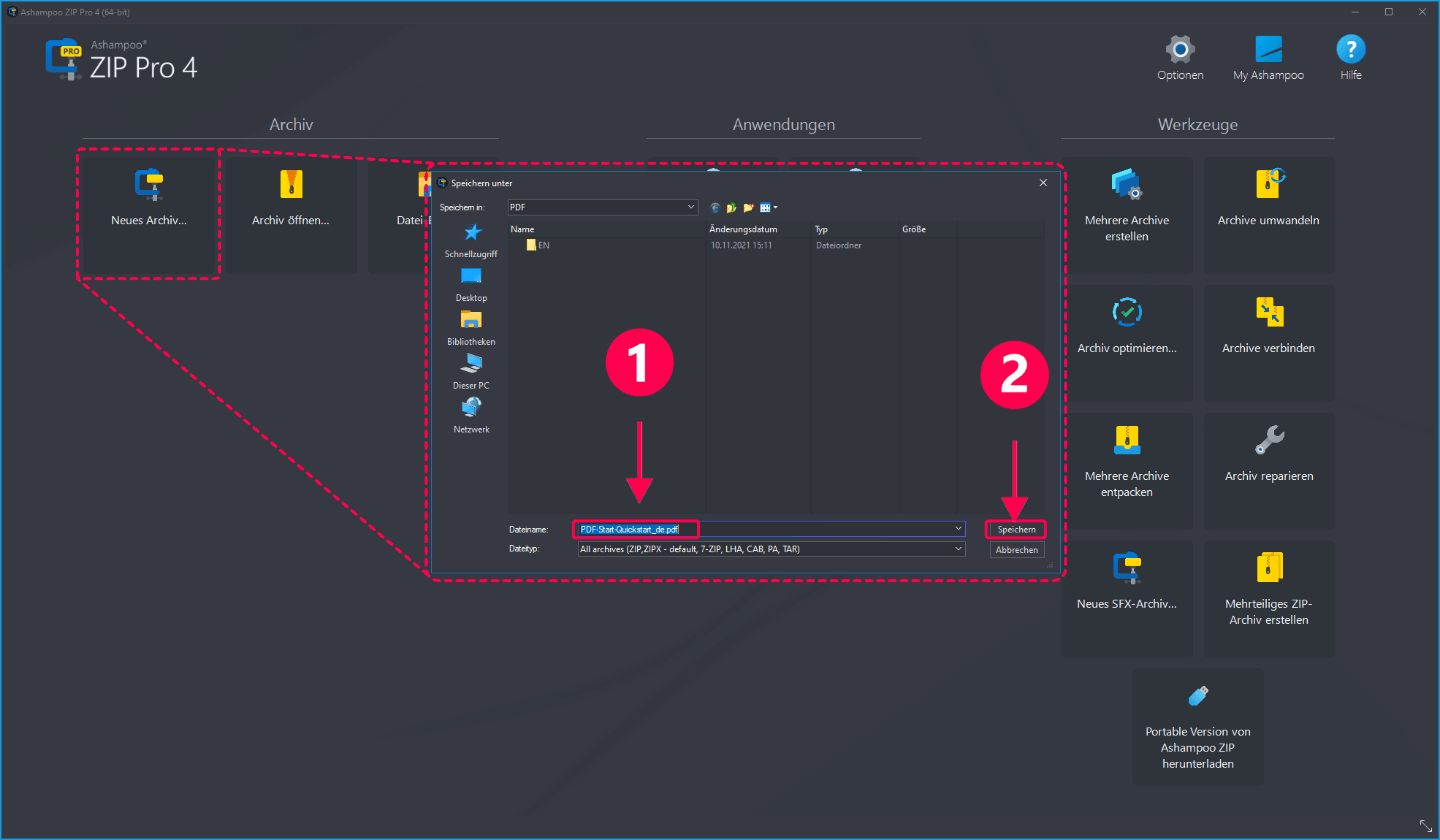The image size is (1440, 840).
Task: Launch Mehrere Archive erstellen tool
Action: (x=1127, y=215)
